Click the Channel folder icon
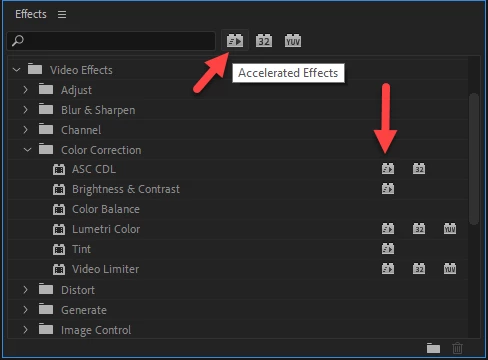 click(x=46, y=129)
